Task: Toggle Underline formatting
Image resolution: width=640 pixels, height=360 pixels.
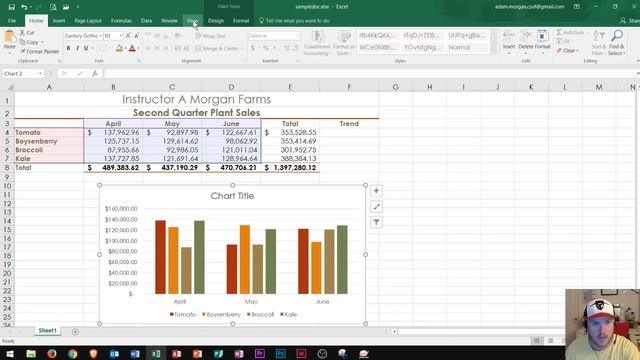Action: (86, 49)
